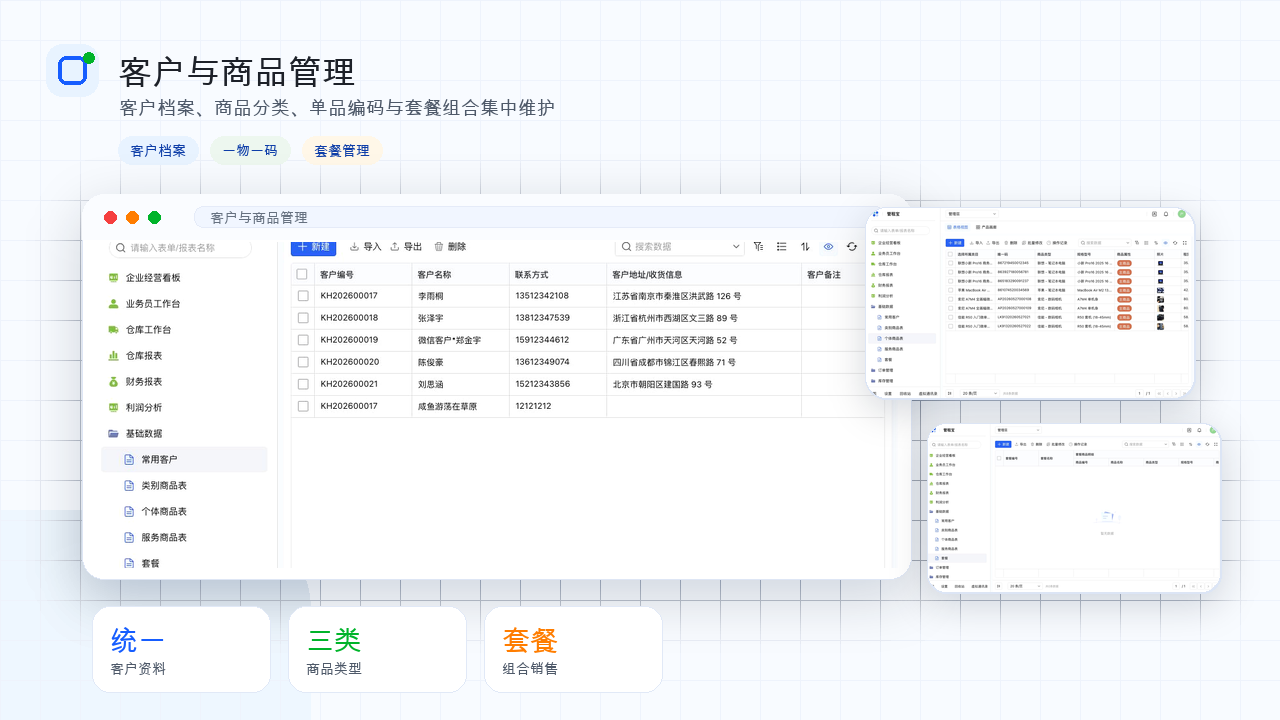
Task: Click the blue 新建 button in the upper right window
Action: pyautogui.click(x=955, y=243)
